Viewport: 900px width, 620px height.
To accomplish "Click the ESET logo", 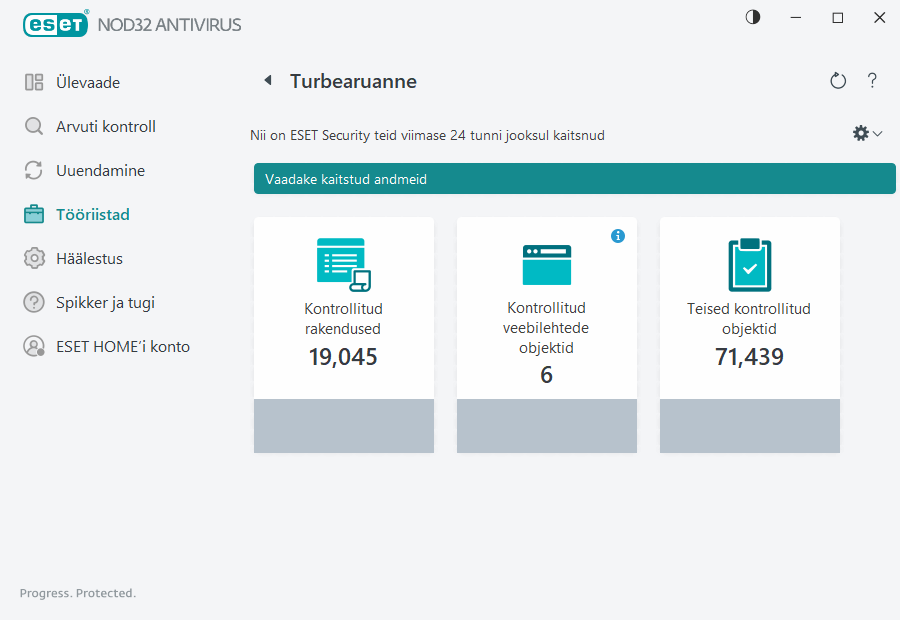I will [56, 24].
